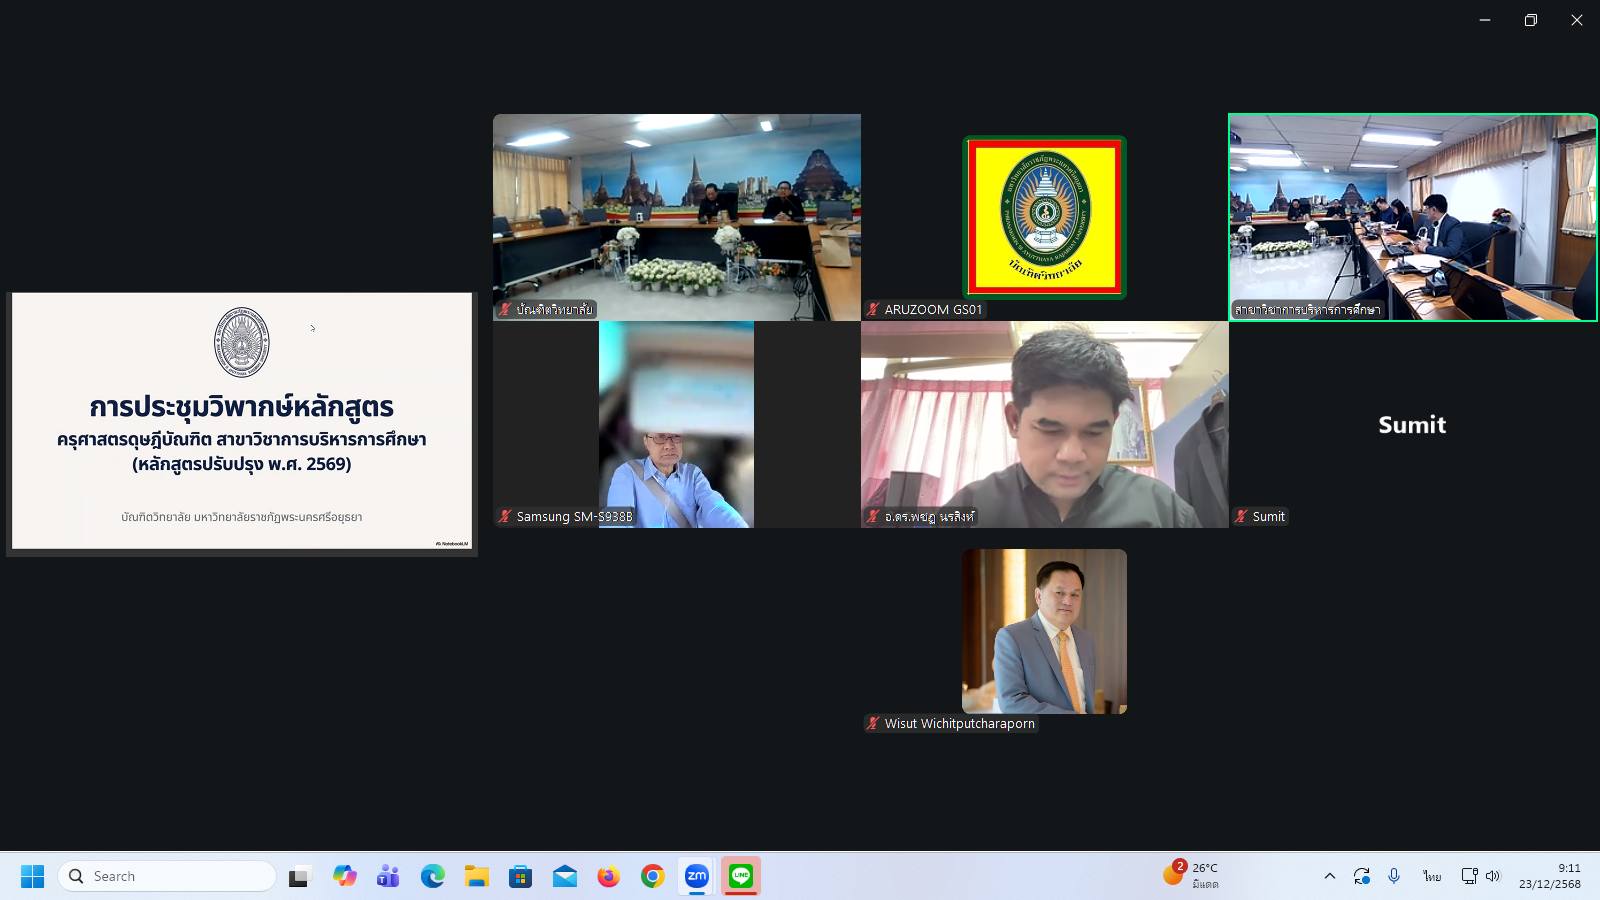The image size is (1600, 900).
Task: Open File Explorer from the taskbar
Action: point(476,876)
